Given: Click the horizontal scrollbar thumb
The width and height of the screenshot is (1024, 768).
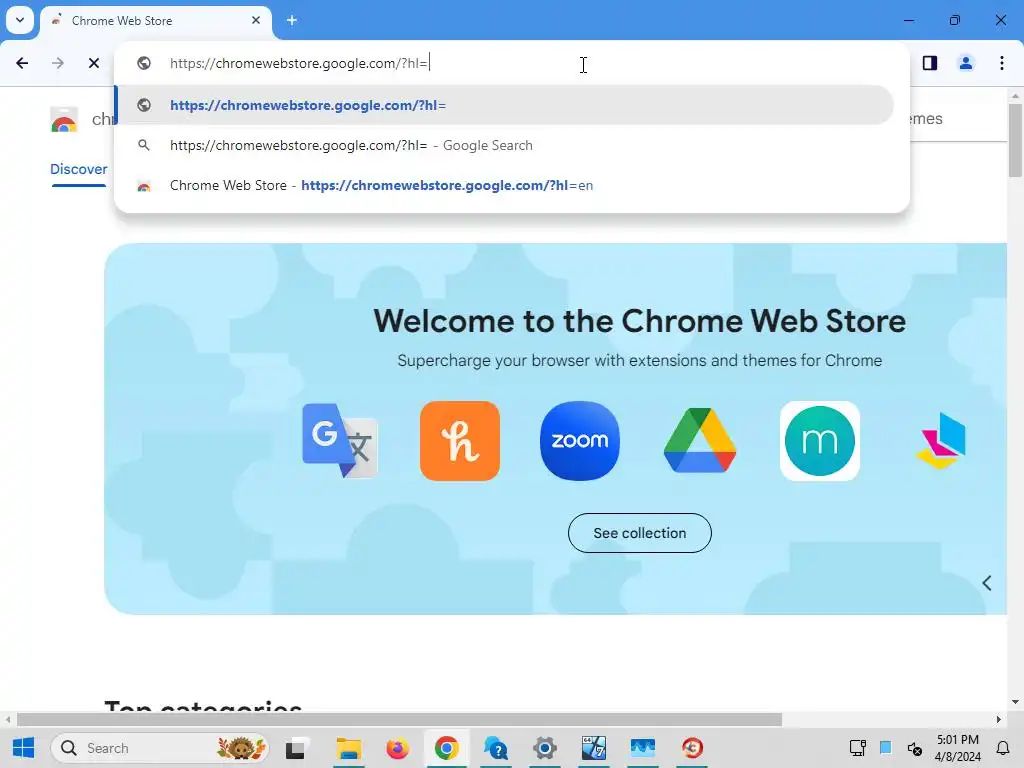Looking at the screenshot, I should pyautogui.click(x=399, y=720).
